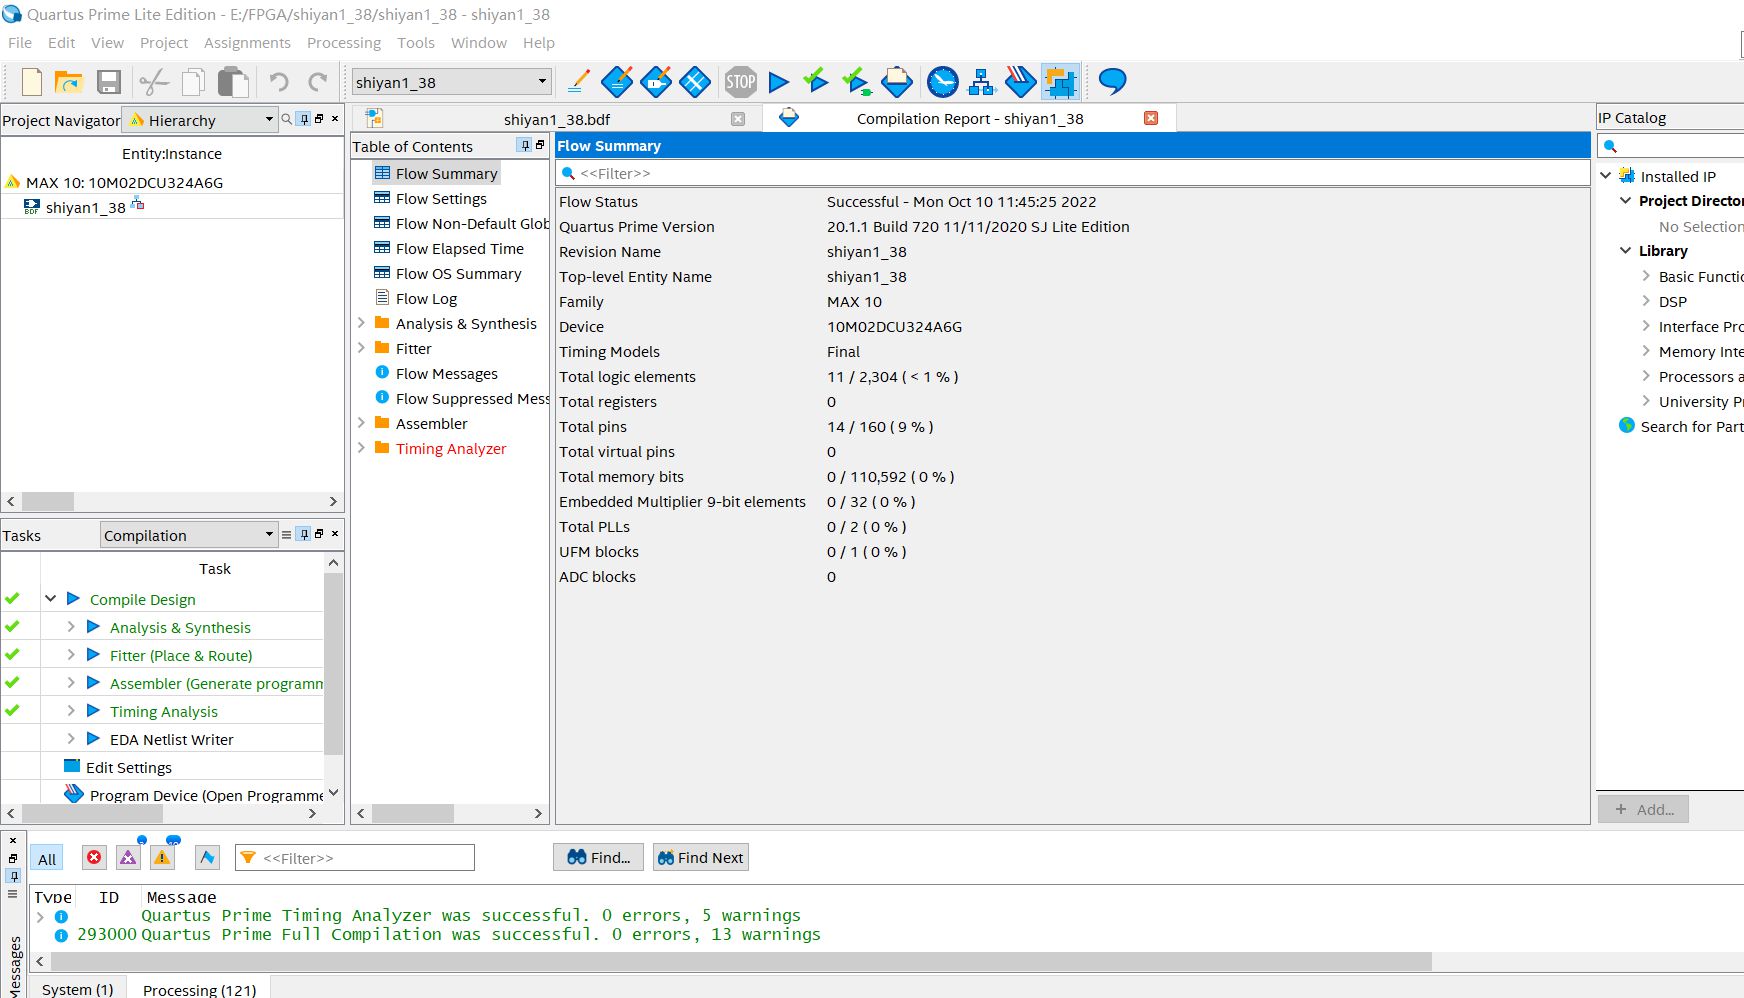Expand the Fitter folder in Table of Contents
The image size is (1744, 998).
(361, 348)
